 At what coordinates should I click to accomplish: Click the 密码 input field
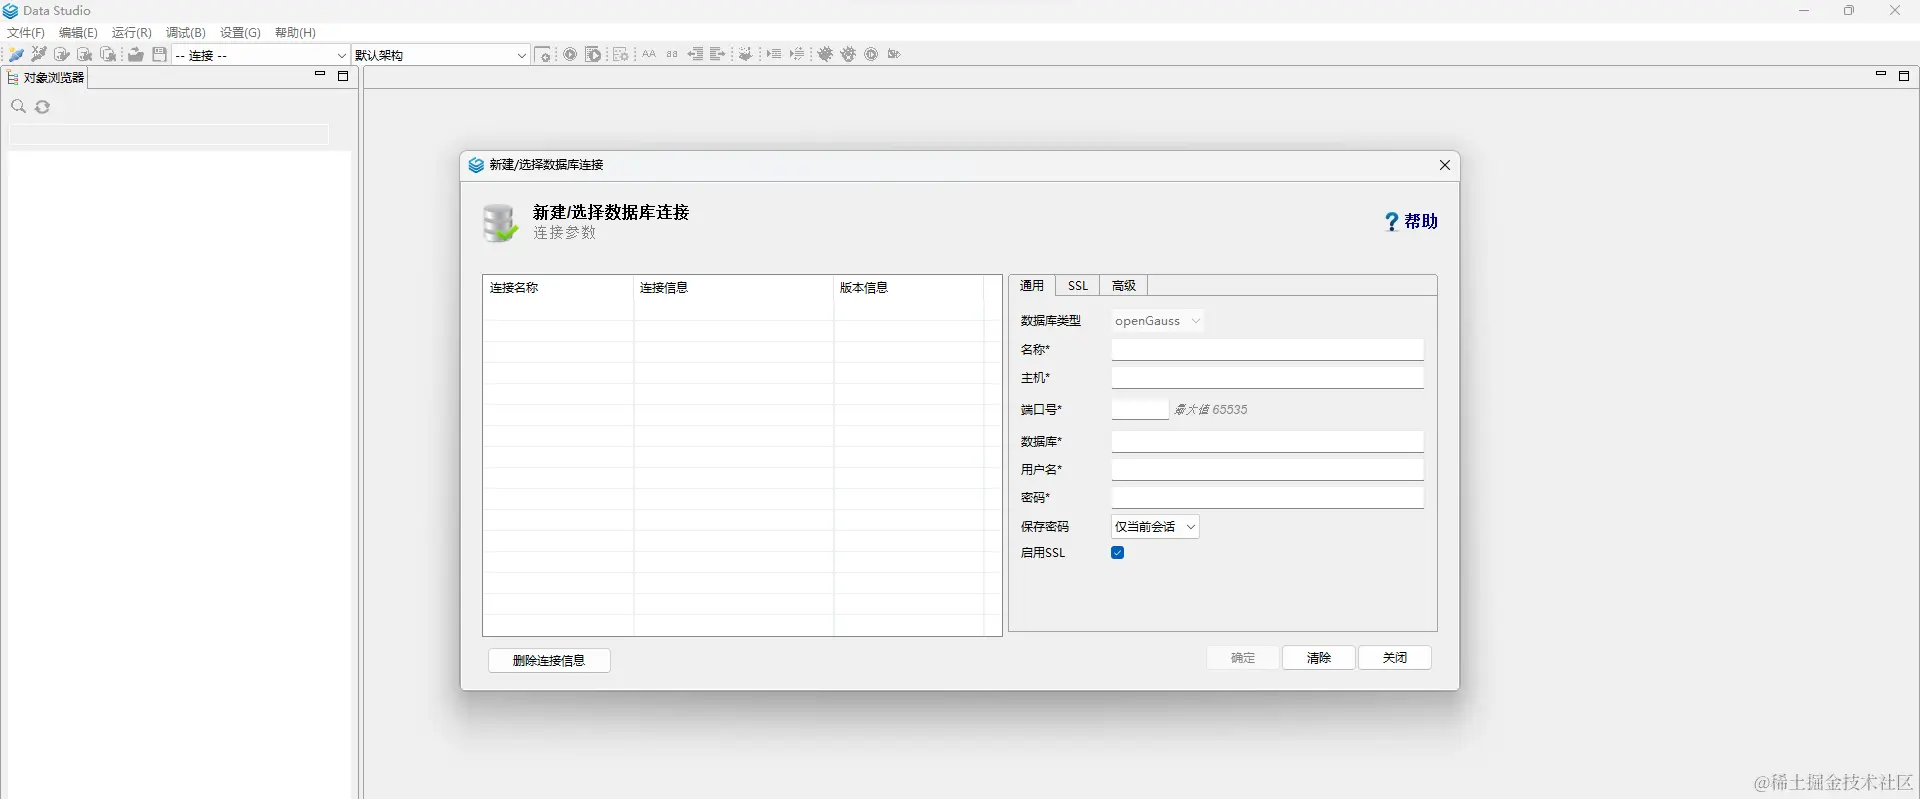(x=1267, y=498)
